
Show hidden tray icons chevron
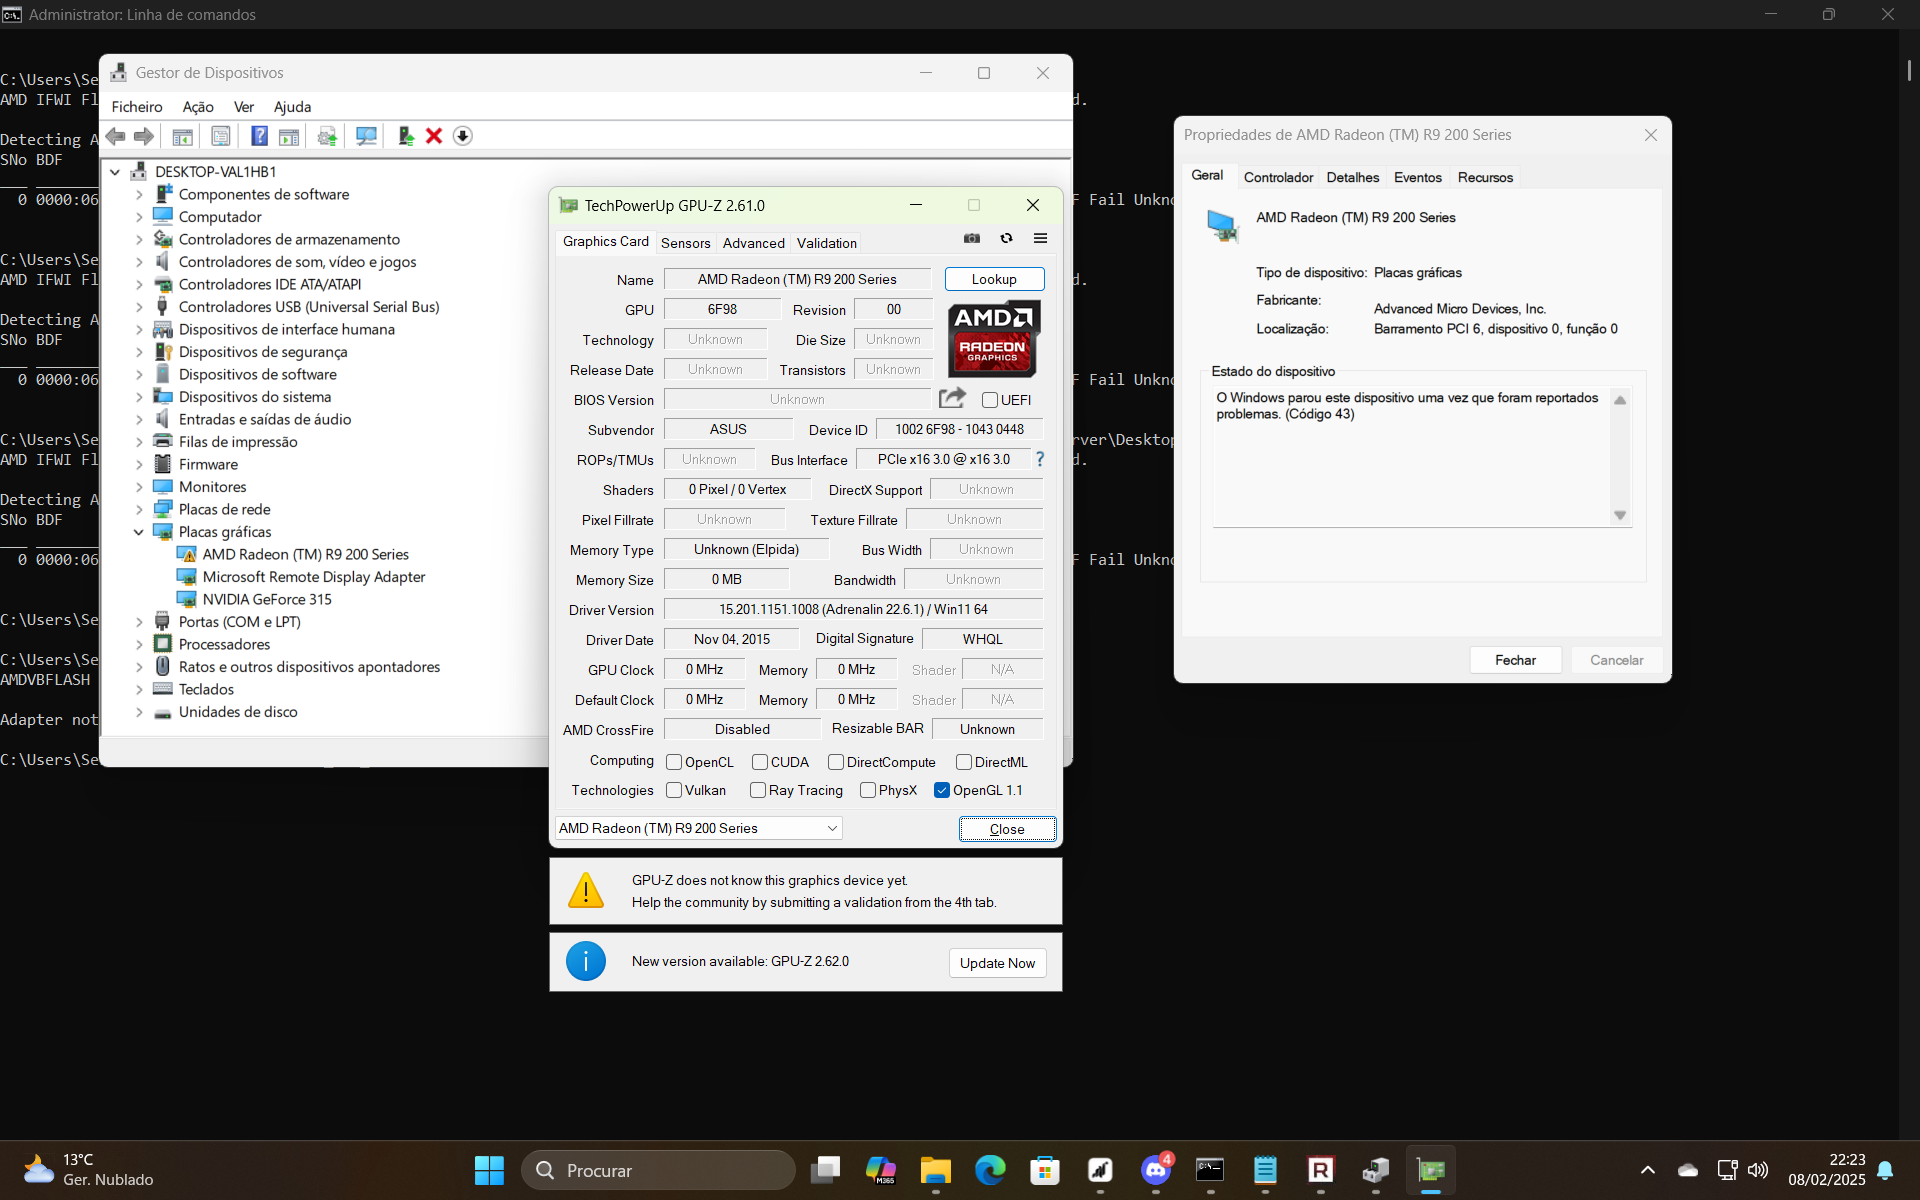click(1648, 1170)
